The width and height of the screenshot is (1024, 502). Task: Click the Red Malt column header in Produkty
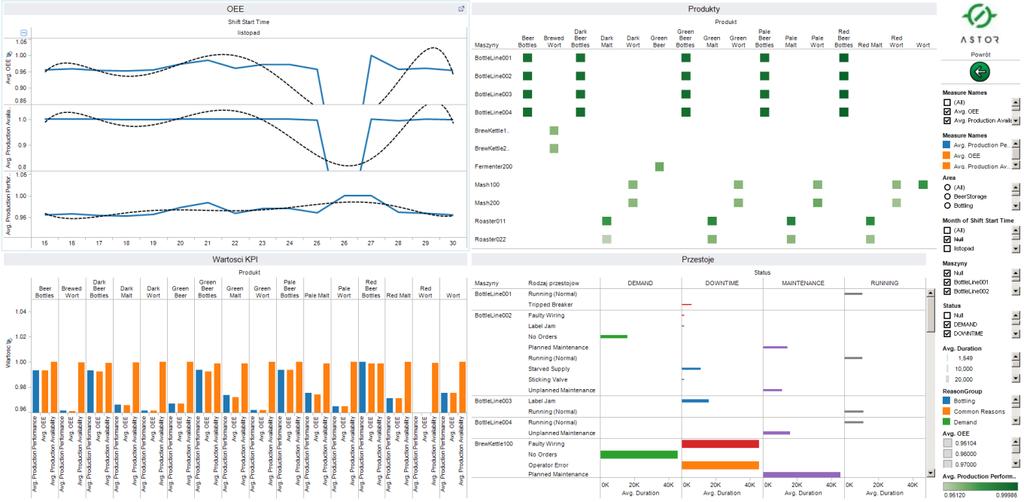pos(870,45)
